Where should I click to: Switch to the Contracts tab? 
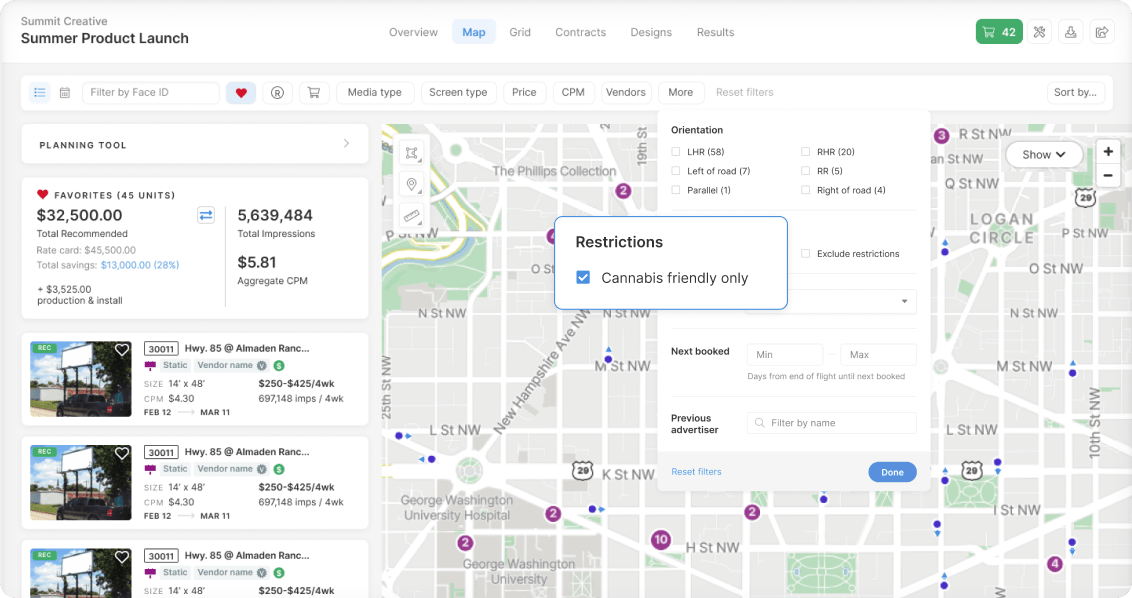coord(580,32)
